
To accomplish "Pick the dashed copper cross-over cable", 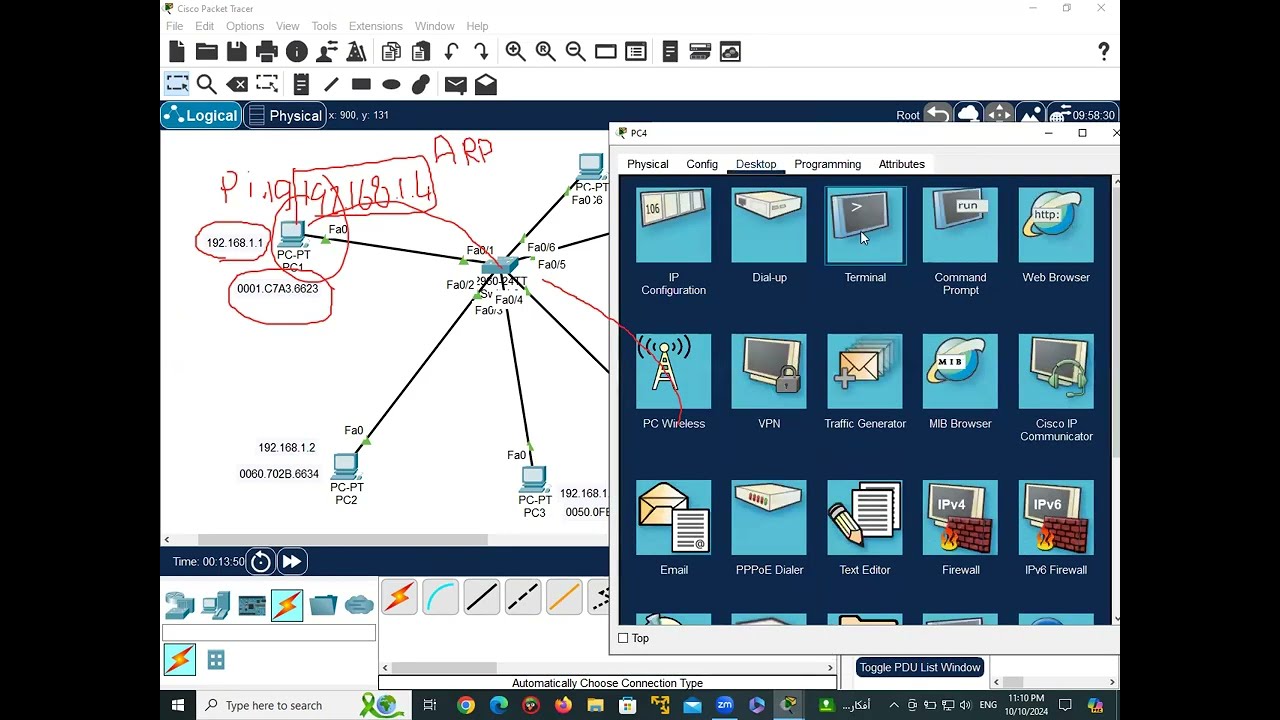I will [x=522, y=597].
